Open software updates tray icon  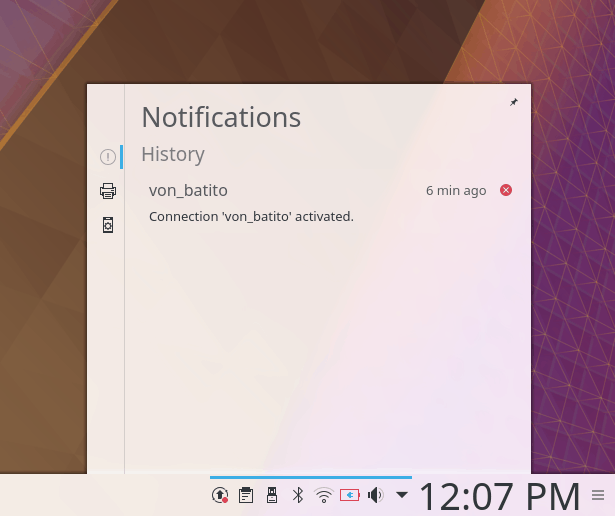tap(220, 495)
